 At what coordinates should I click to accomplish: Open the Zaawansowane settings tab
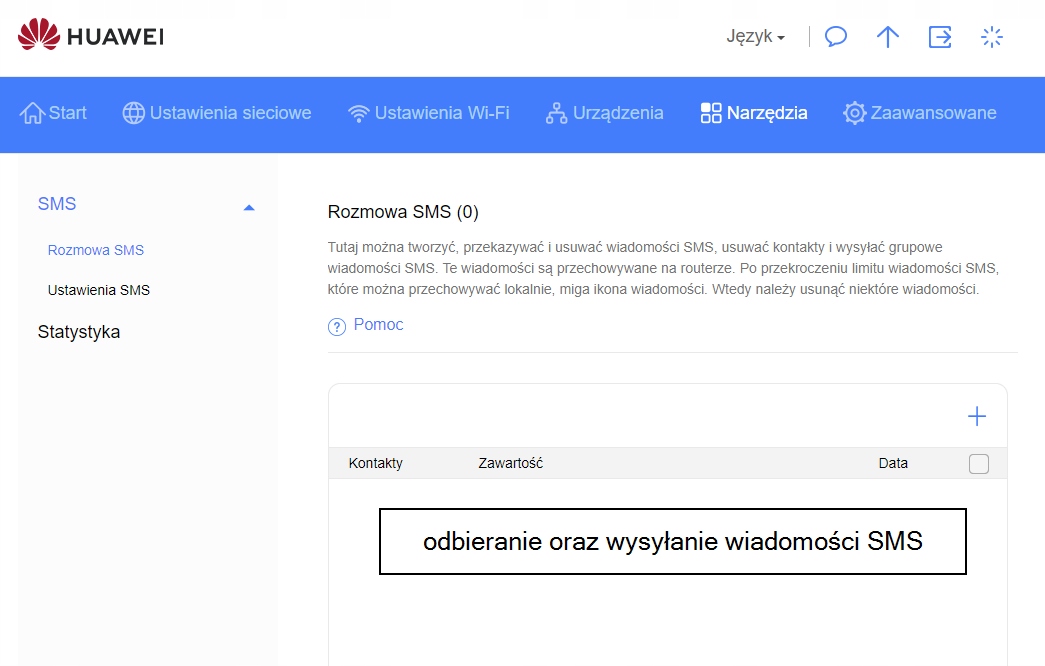coord(920,113)
